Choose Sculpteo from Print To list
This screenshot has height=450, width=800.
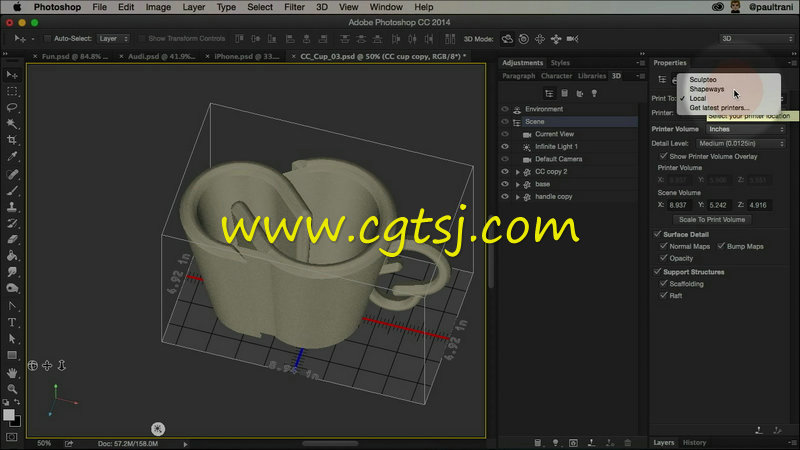(703, 80)
